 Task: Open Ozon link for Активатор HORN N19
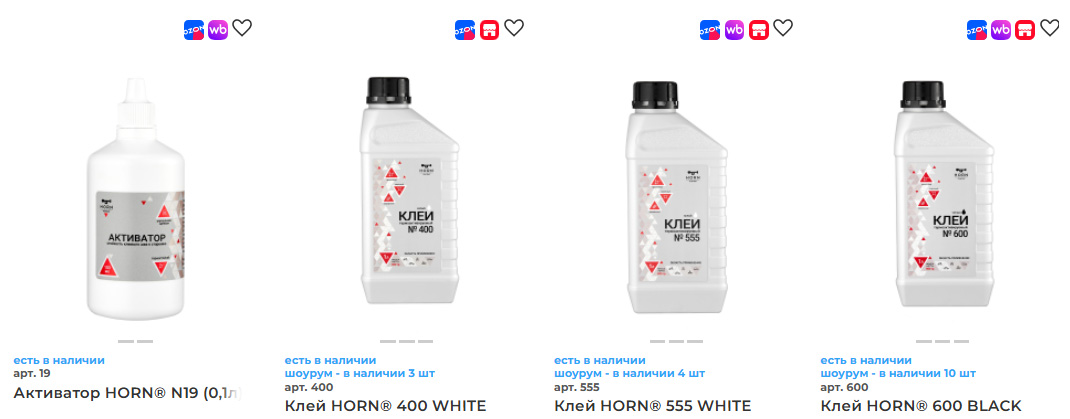click(194, 30)
